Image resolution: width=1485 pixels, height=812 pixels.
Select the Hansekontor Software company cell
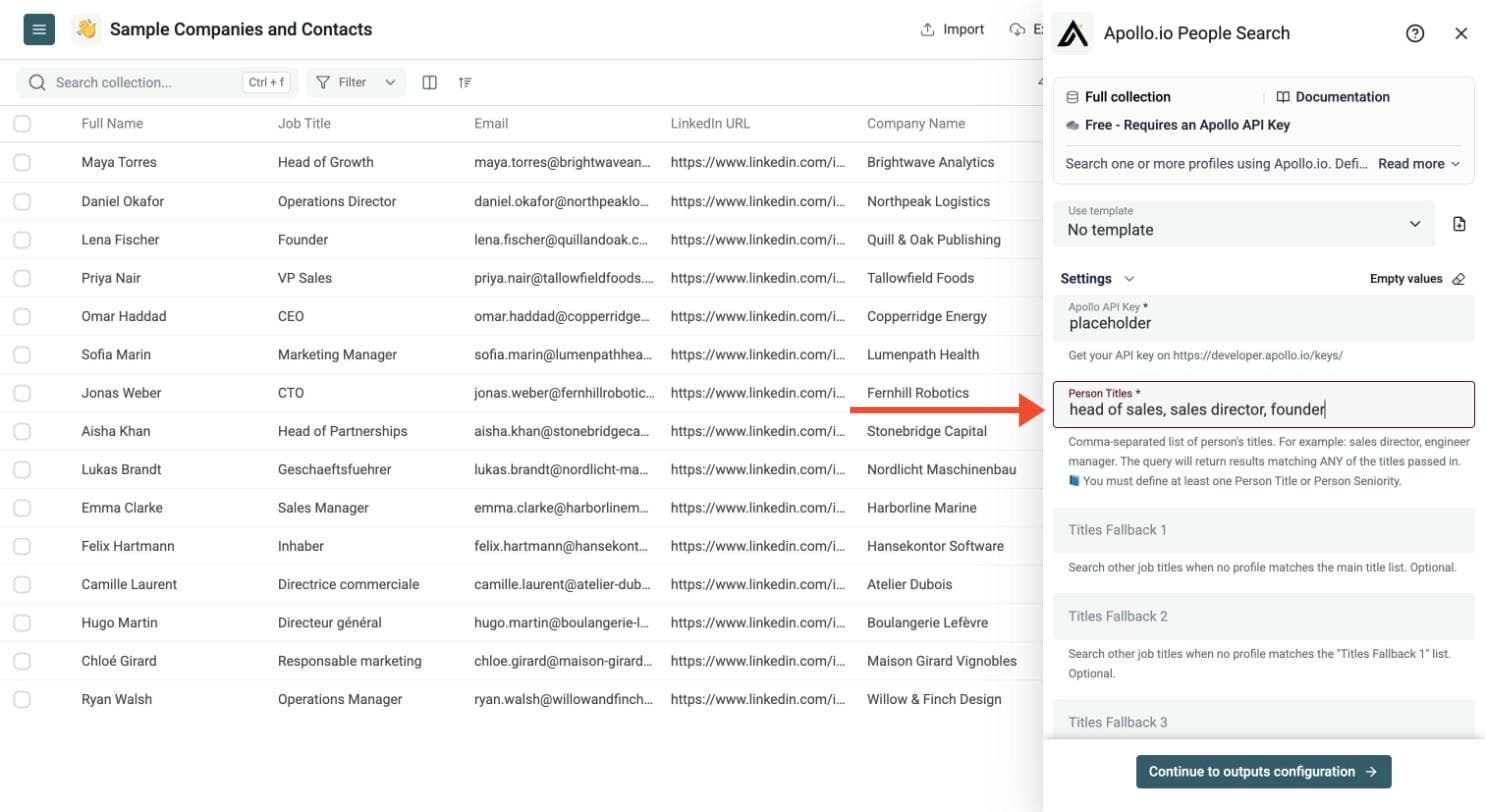[x=935, y=546]
